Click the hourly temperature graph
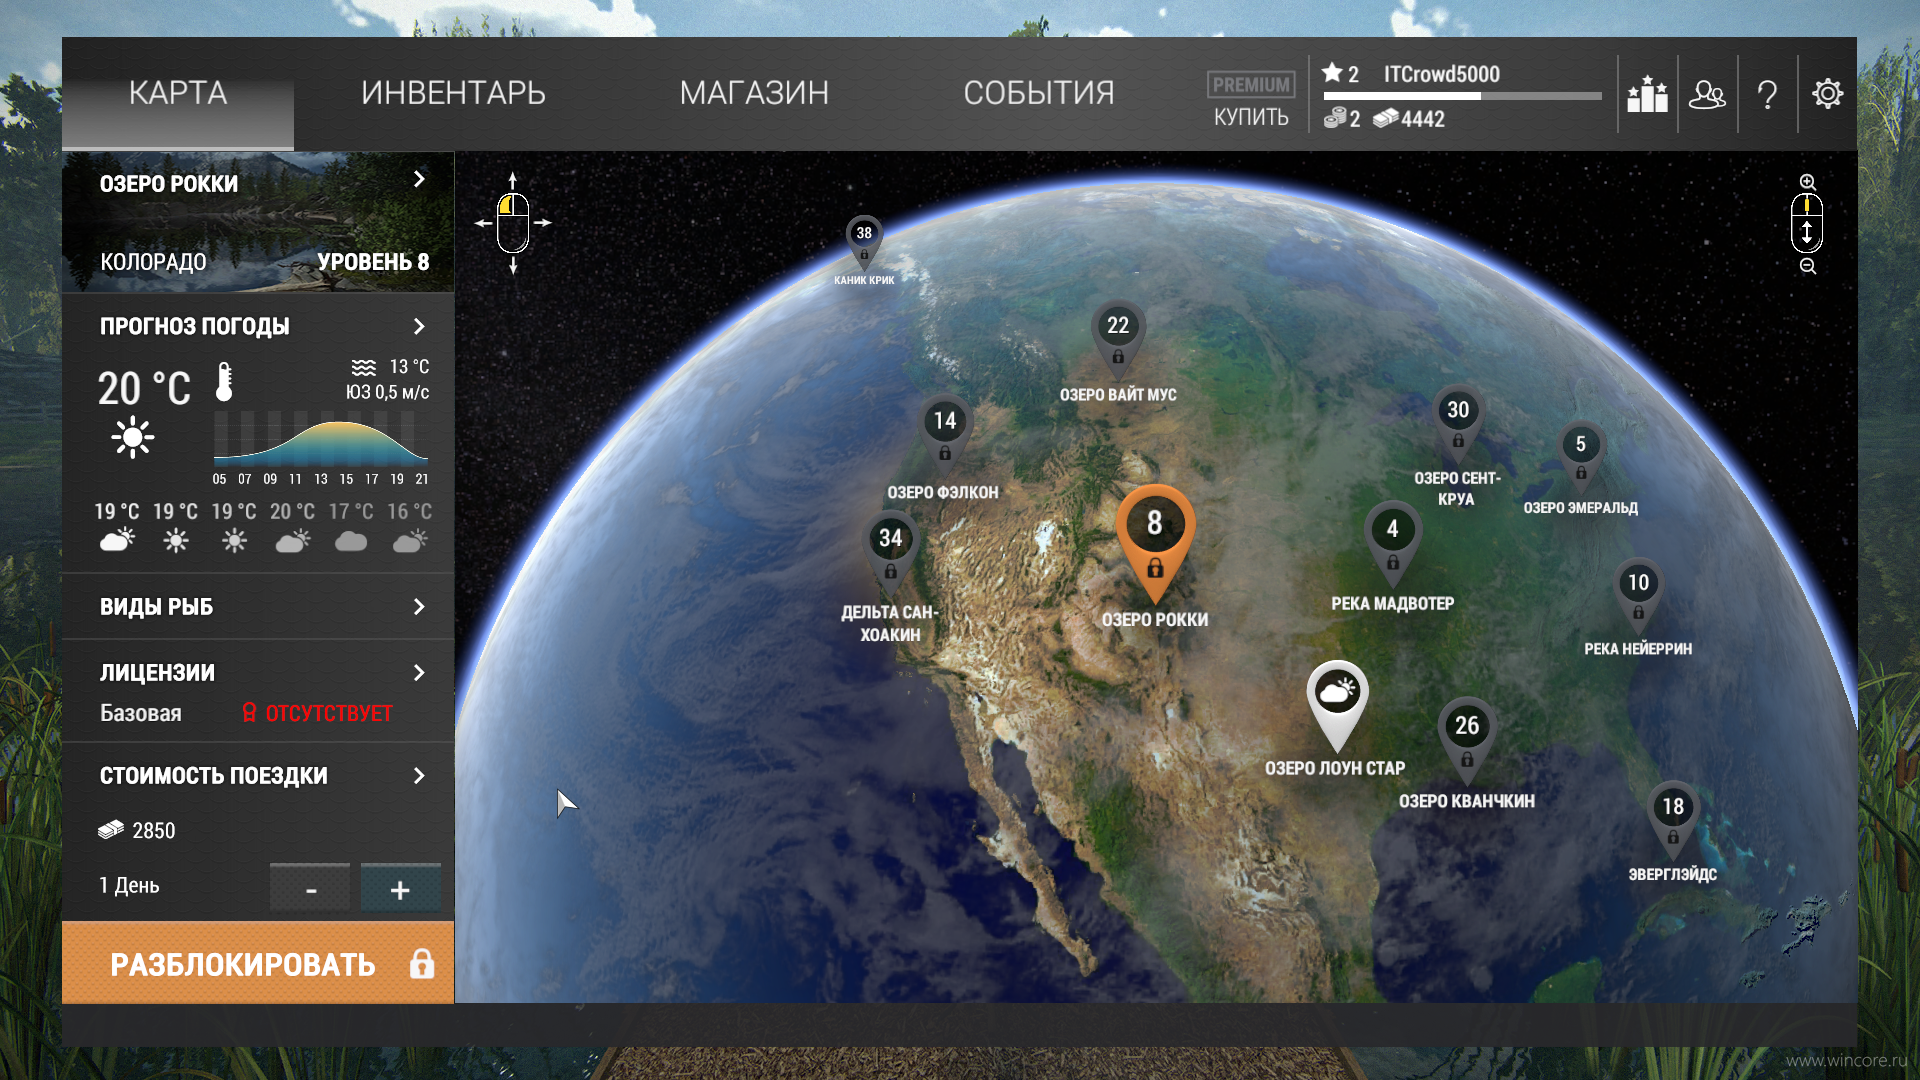The width and height of the screenshot is (1920, 1080). (321, 437)
